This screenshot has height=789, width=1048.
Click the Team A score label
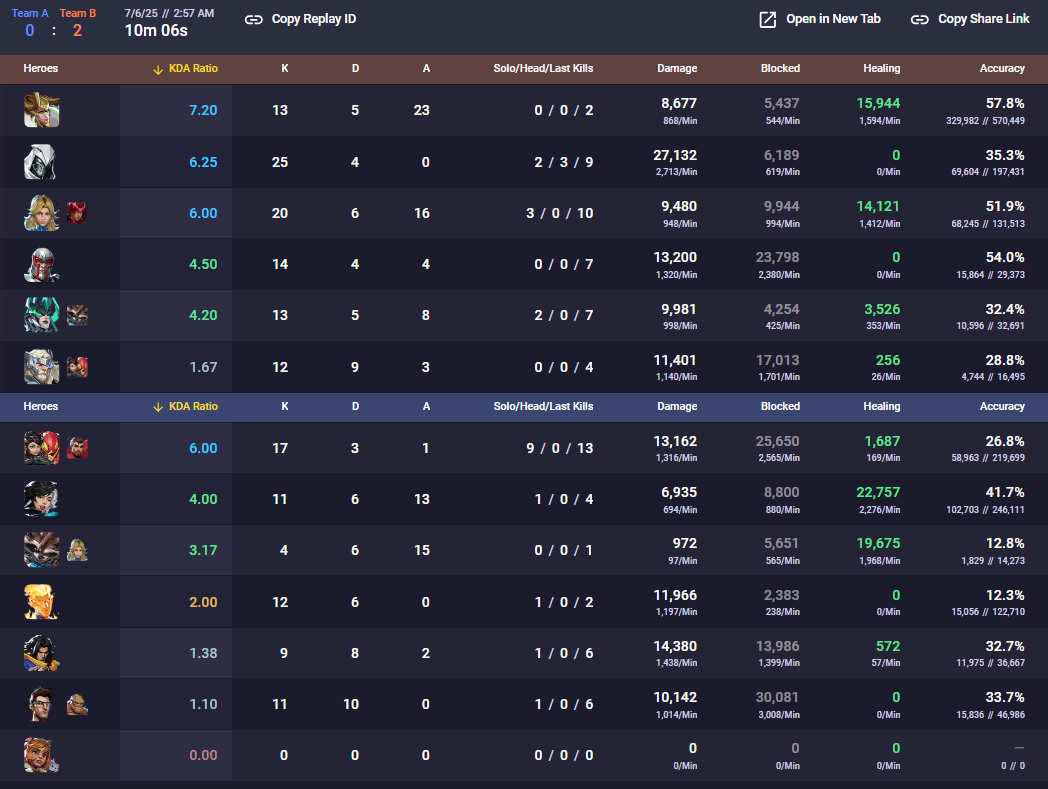(x=29, y=13)
